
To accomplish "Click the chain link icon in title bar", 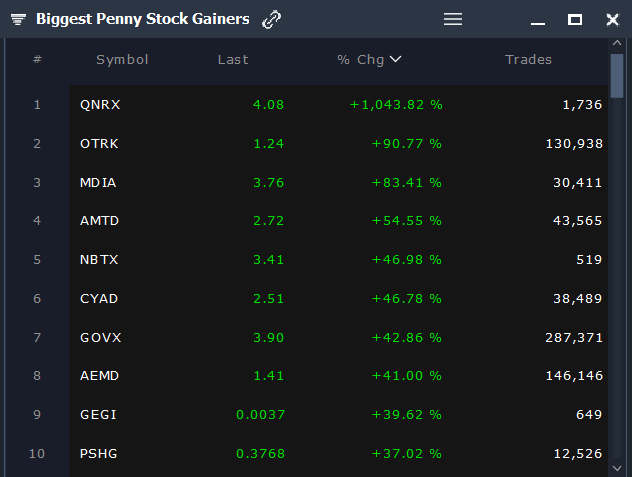I will (271, 19).
